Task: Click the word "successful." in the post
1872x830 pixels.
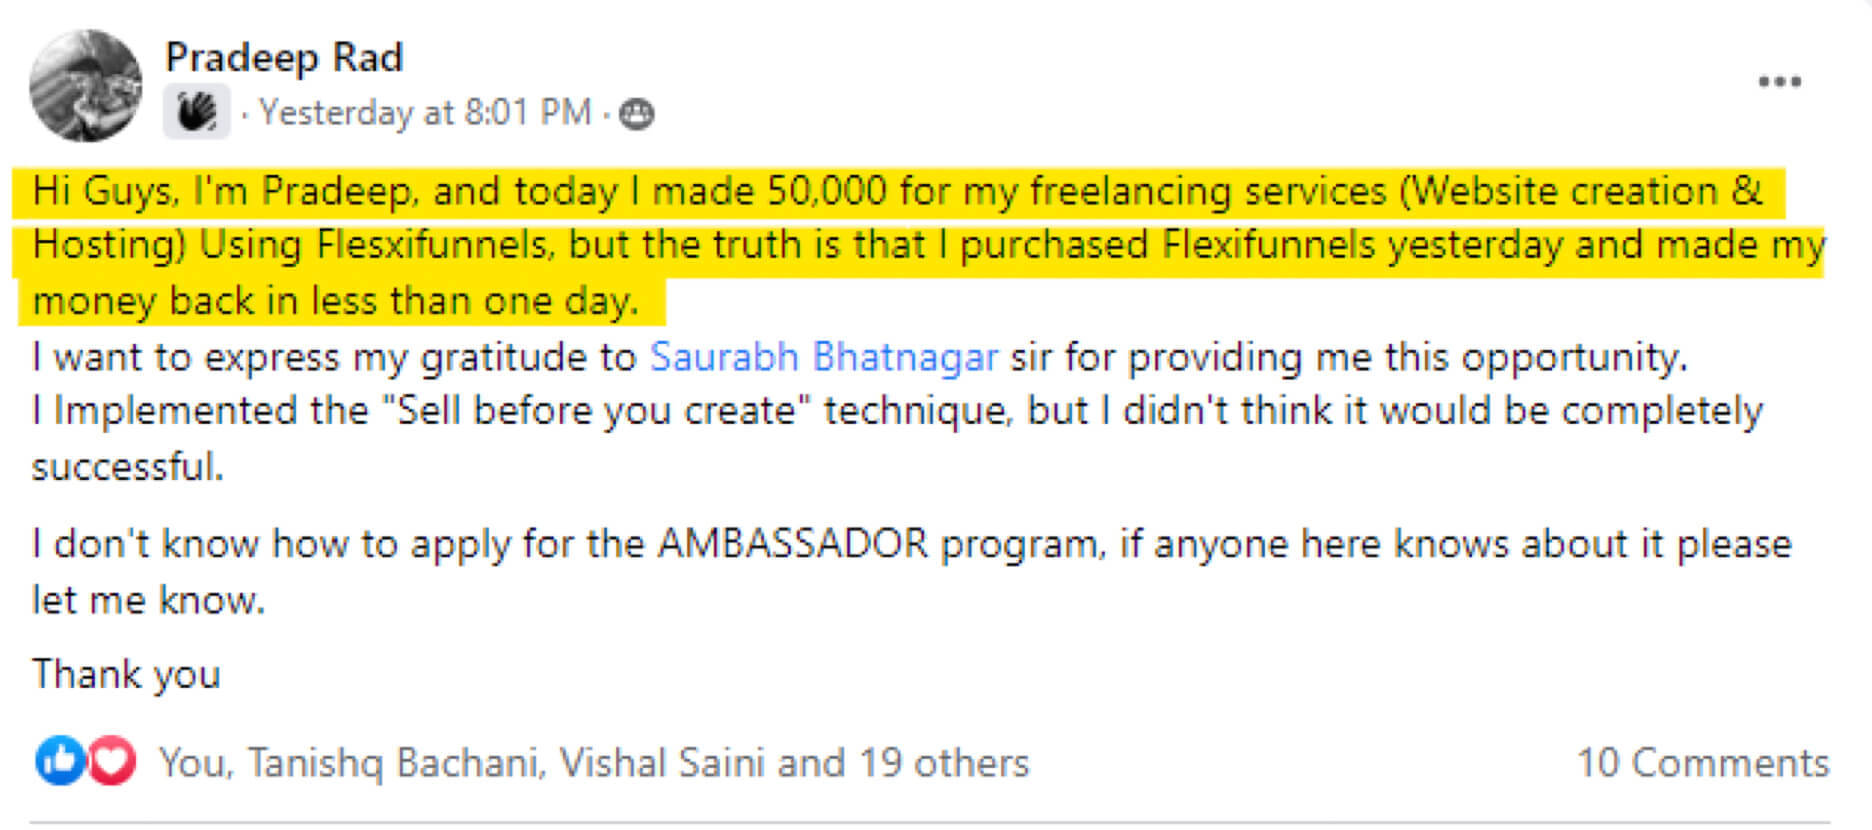Action: 127,467
